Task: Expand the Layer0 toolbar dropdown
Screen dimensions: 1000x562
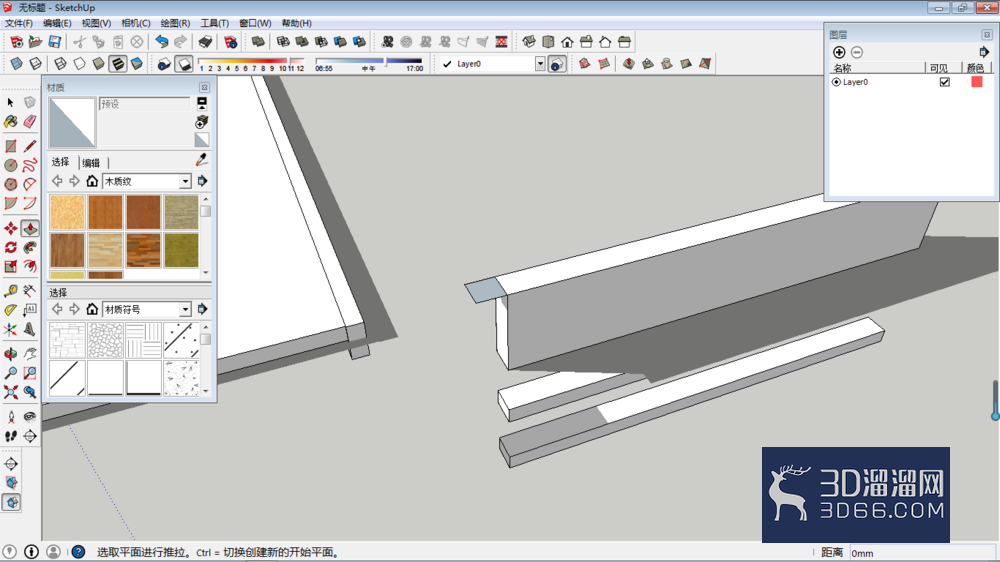Action: pos(540,64)
